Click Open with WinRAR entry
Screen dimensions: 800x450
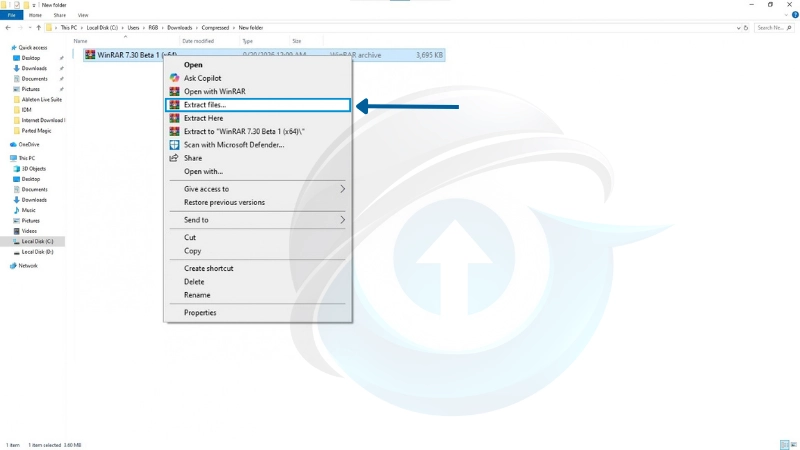(x=258, y=91)
